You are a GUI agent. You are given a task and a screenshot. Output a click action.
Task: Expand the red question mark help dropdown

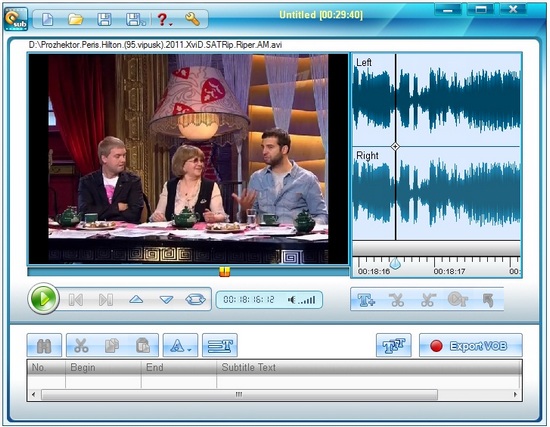[x=164, y=19]
